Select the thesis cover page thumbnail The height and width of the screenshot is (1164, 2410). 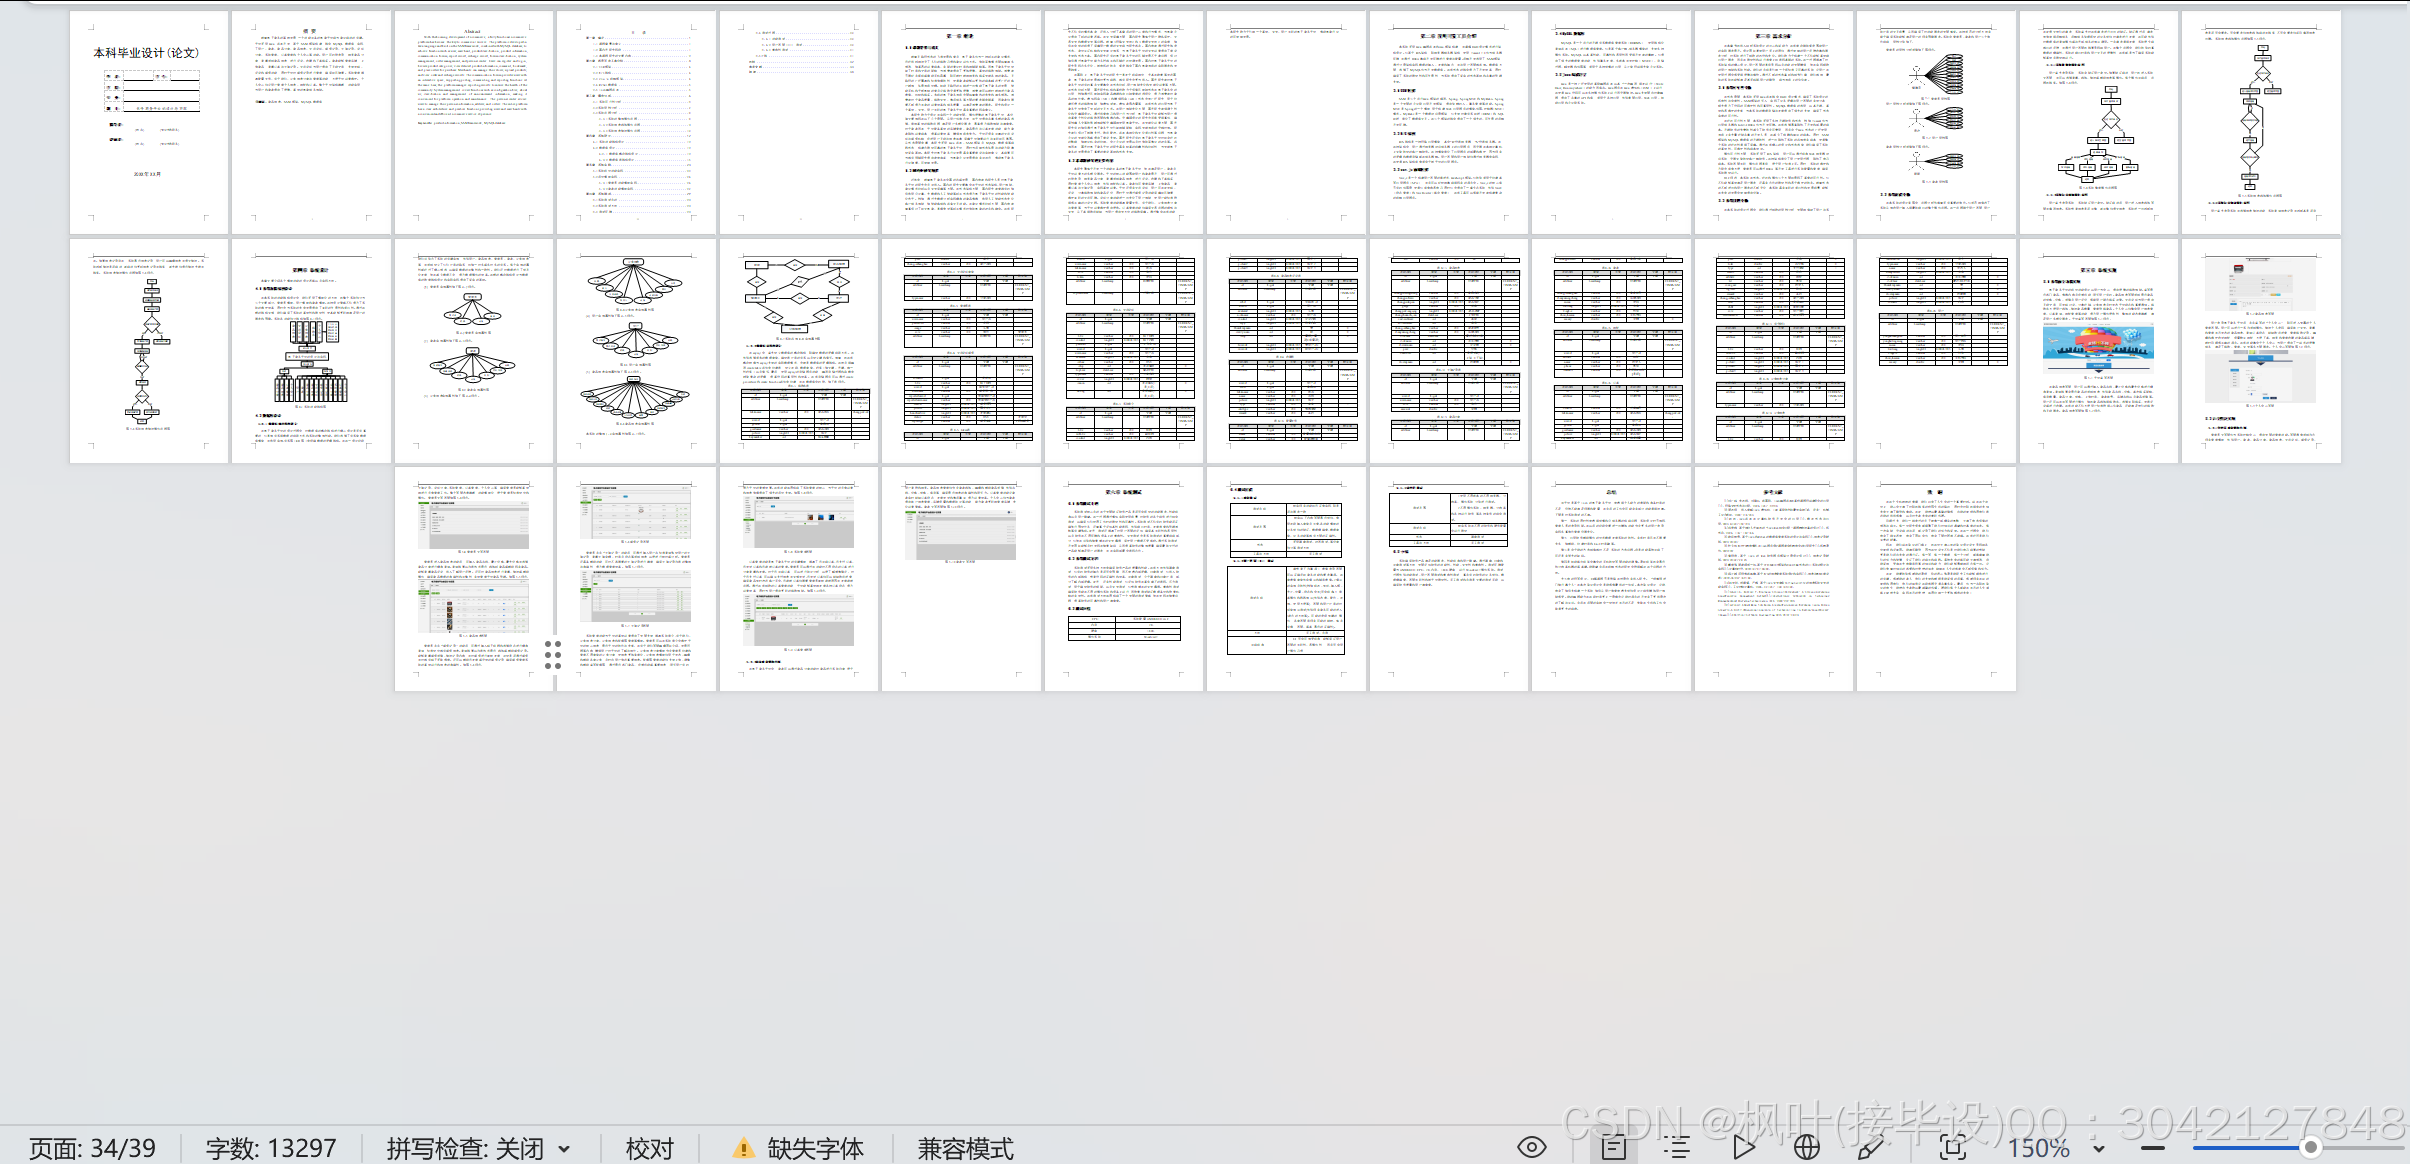[x=148, y=122]
